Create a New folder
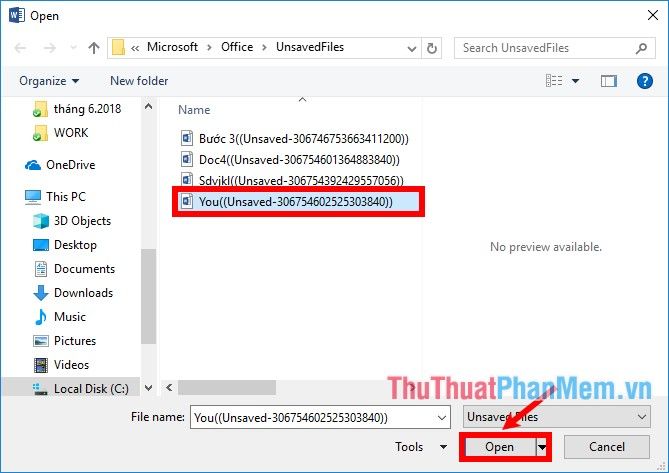 click(139, 81)
